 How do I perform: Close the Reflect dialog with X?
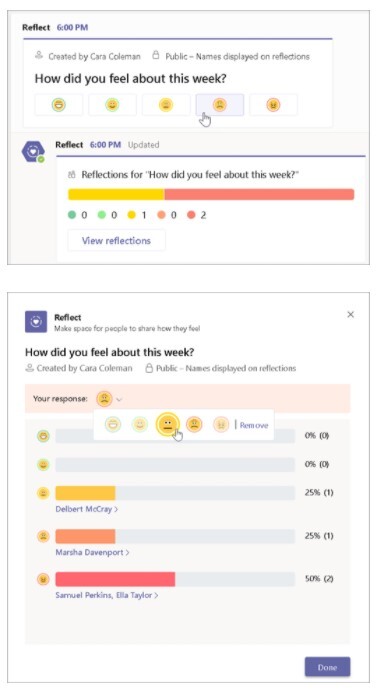350,314
